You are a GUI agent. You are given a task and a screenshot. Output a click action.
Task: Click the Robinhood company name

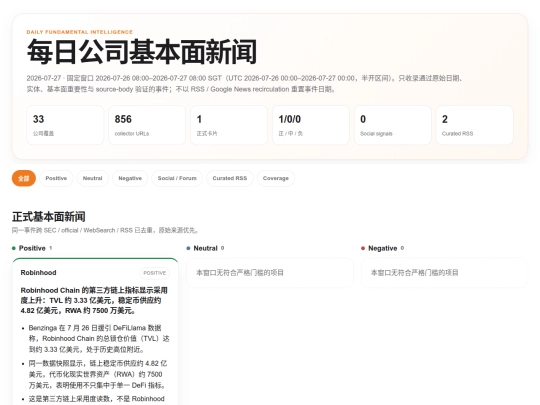pyautogui.click(x=39, y=273)
